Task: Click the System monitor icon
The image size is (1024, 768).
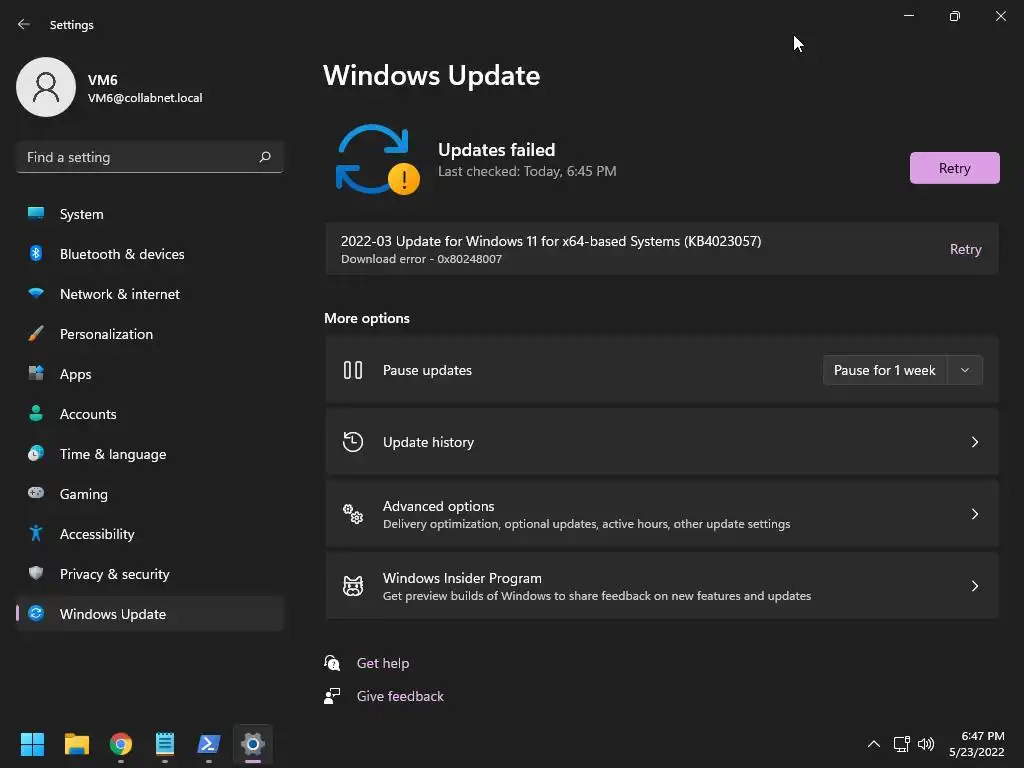Action: 36,213
